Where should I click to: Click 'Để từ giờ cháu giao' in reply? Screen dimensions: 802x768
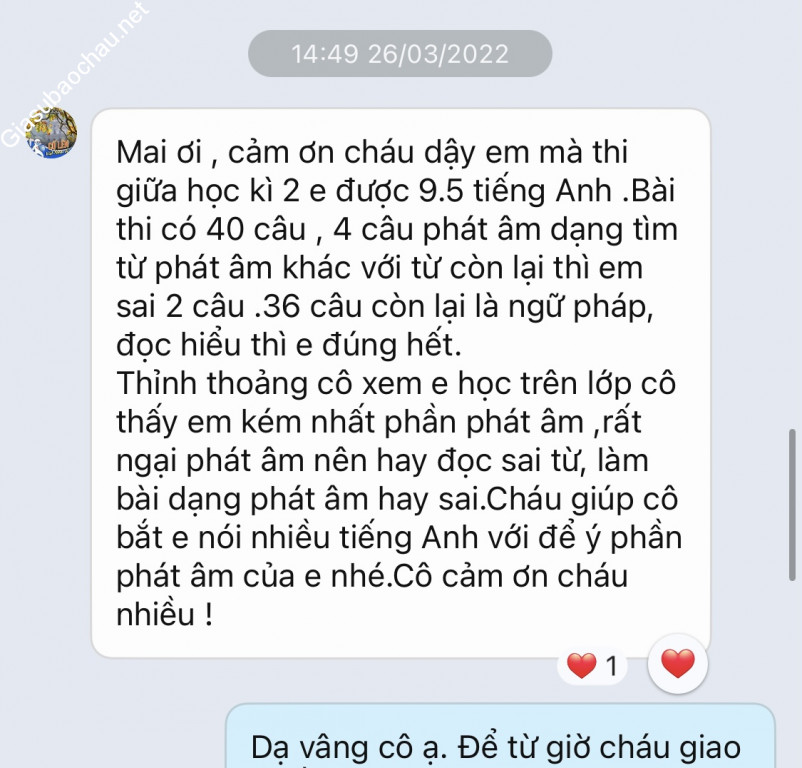[599, 748]
